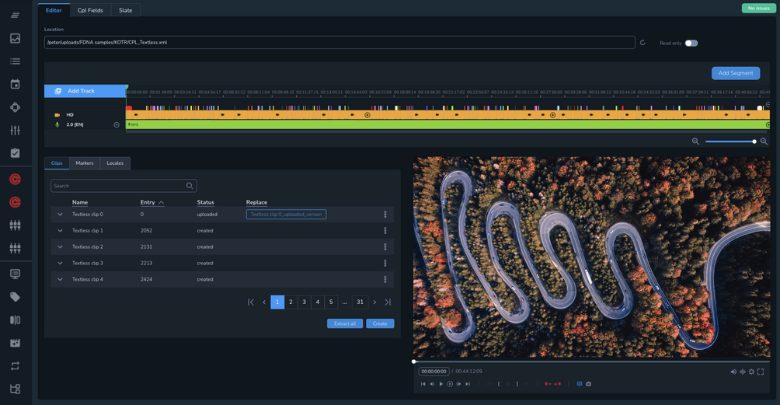The width and height of the screenshot is (780, 405).
Task: Click the zoom-out magnifier under the timeline
Action: click(695, 142)
